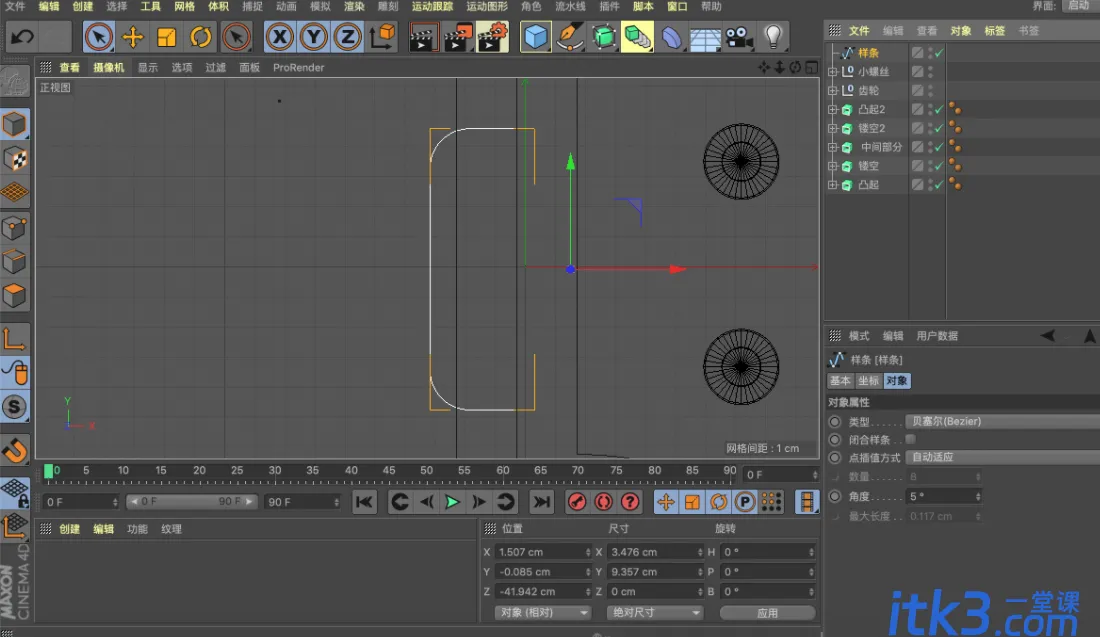Open the 运动图形 menu
Image resolution: width=1100 pixels, height=637 pixels.
[487, 6]
